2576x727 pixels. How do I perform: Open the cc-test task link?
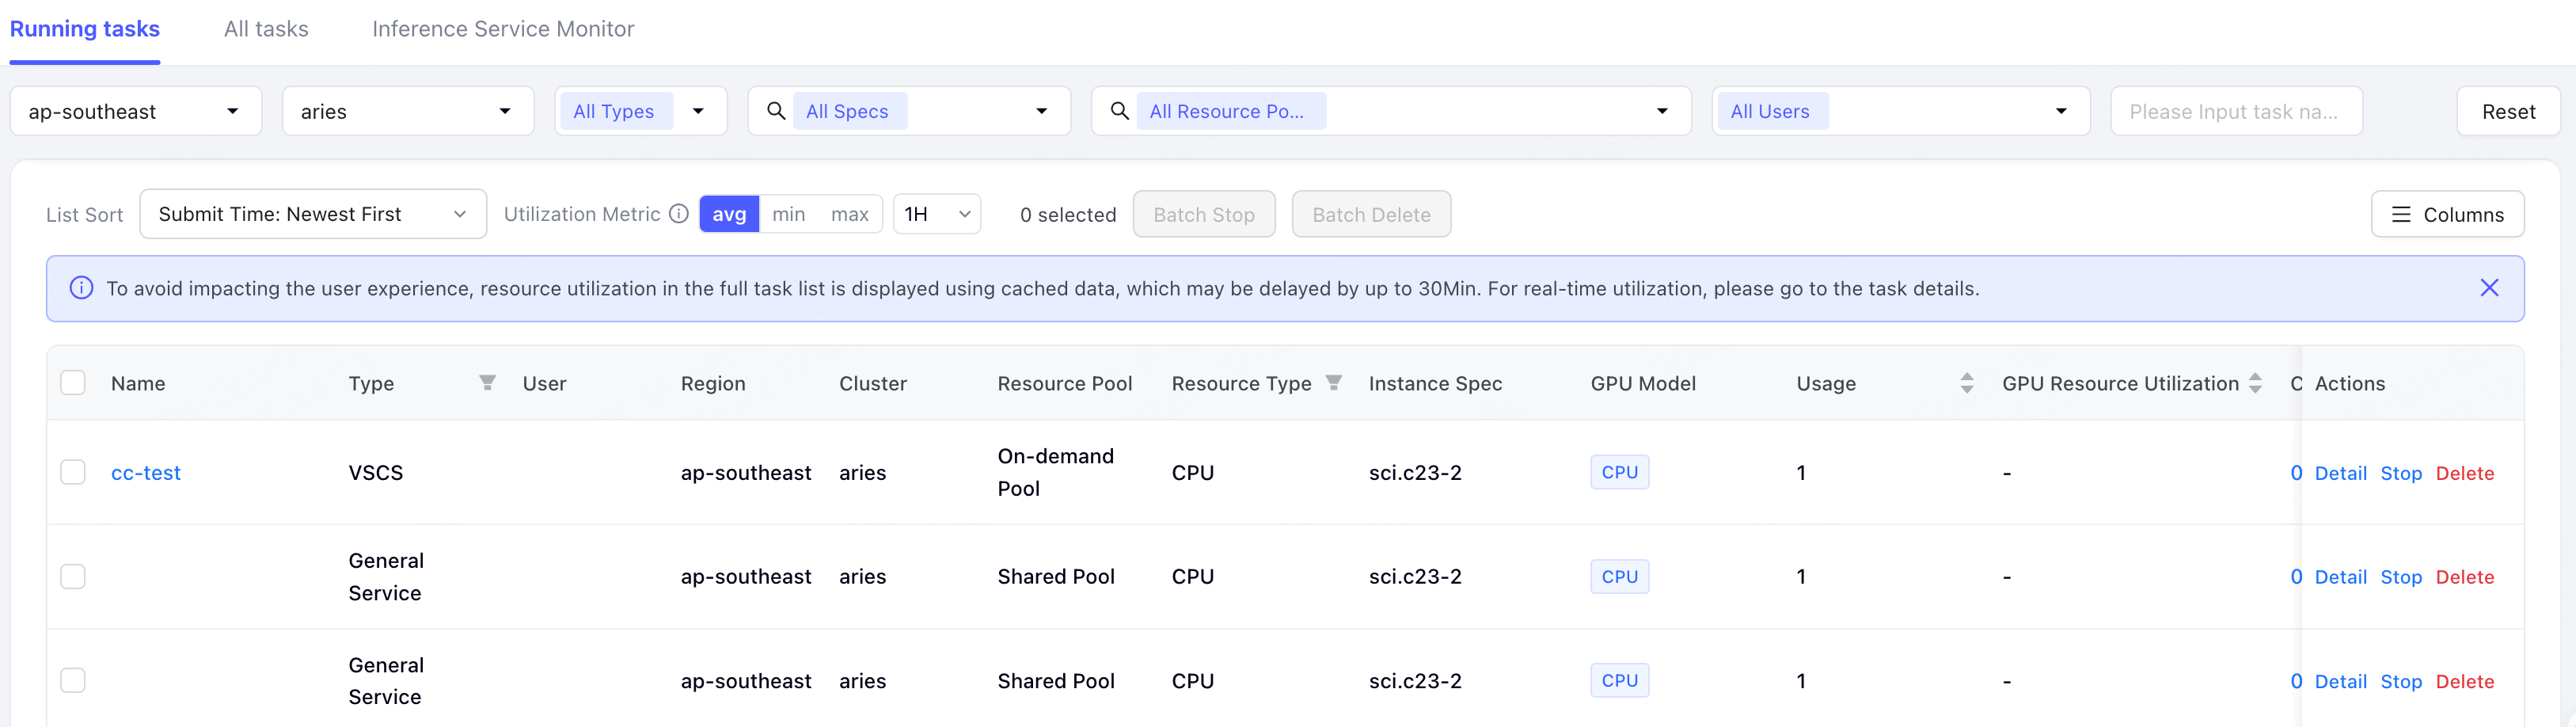pyautogui.click(x=146, y=473)
